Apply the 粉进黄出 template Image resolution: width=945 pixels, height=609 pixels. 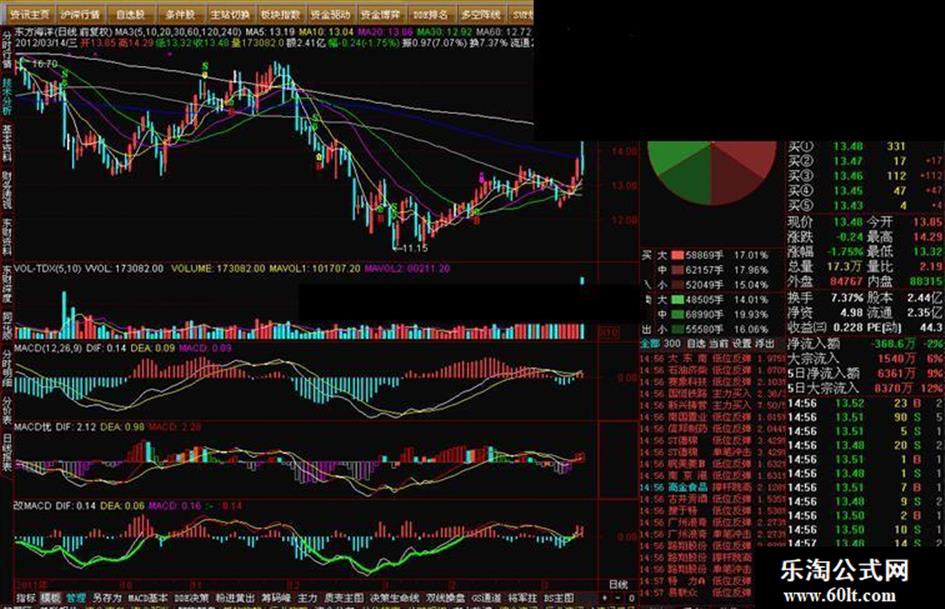pyautogui.click(x=235, y=598)
